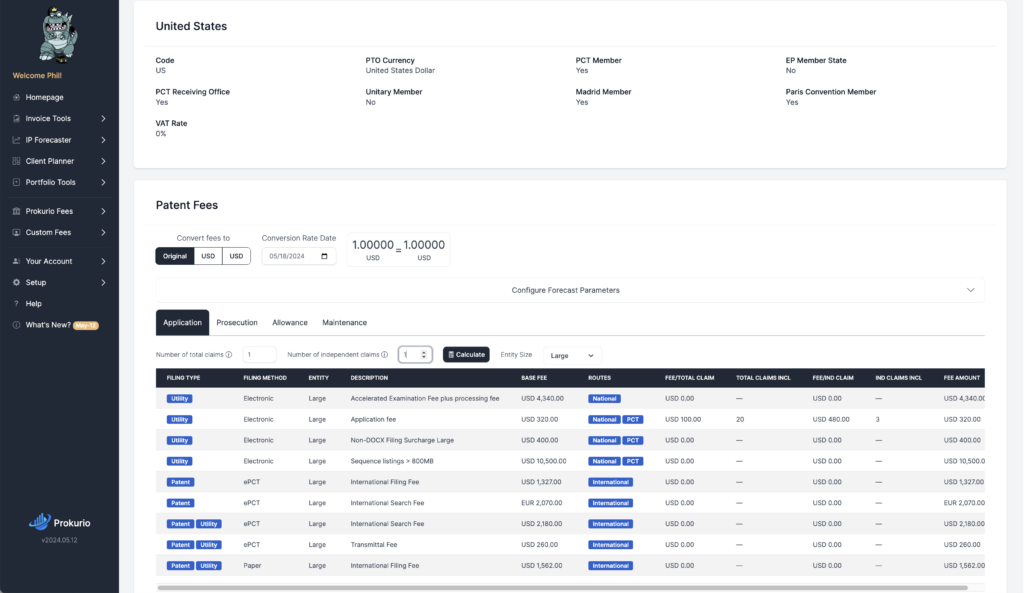Expand the Prokurio Fees submenu chevron
1024x593 pixels.
tap(103, 211)
